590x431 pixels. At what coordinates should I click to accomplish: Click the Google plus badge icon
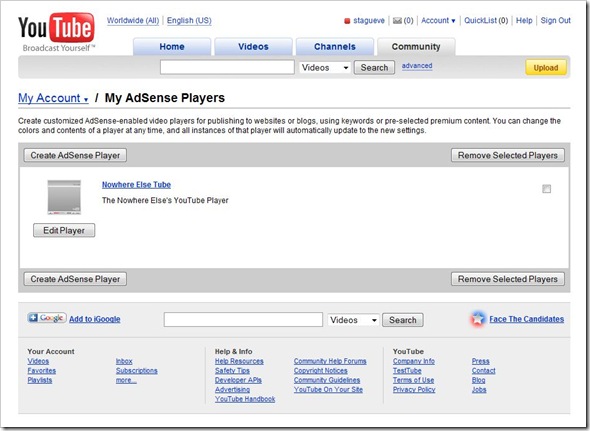[47, 318]
